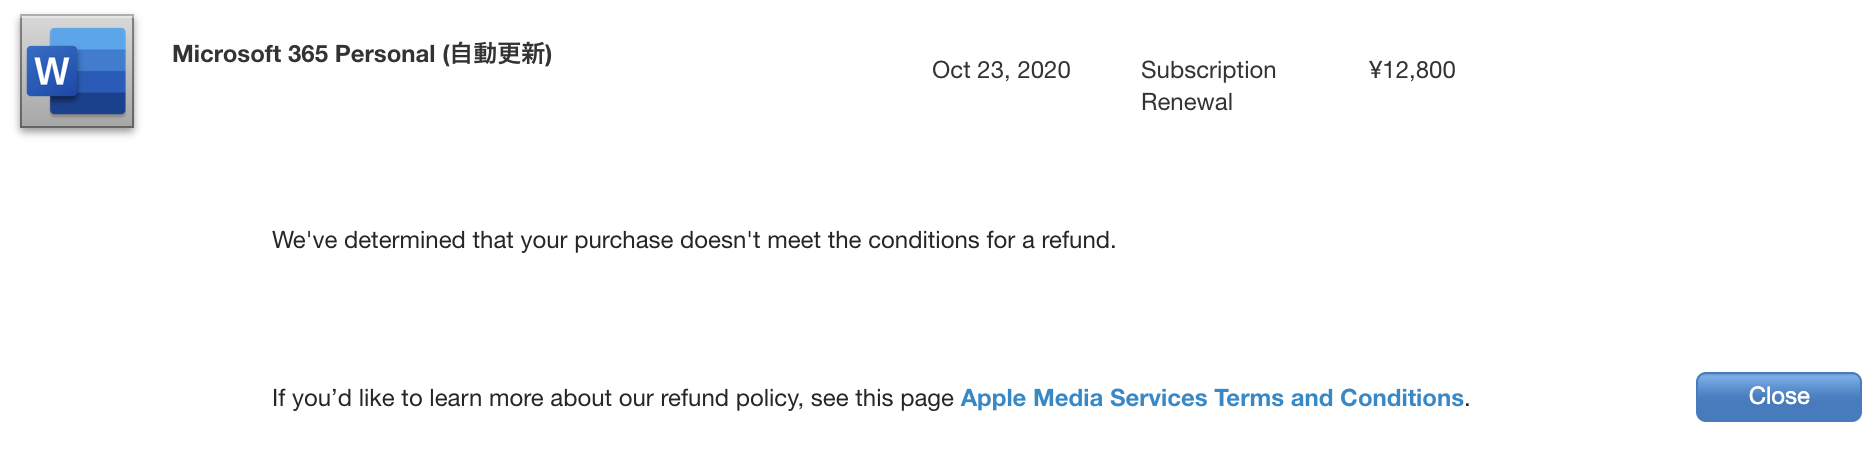The height and width of the screenshot is (454, 1874).
Task: Open Apple Media Services Terms and Conditions link
Action: 1211,398
